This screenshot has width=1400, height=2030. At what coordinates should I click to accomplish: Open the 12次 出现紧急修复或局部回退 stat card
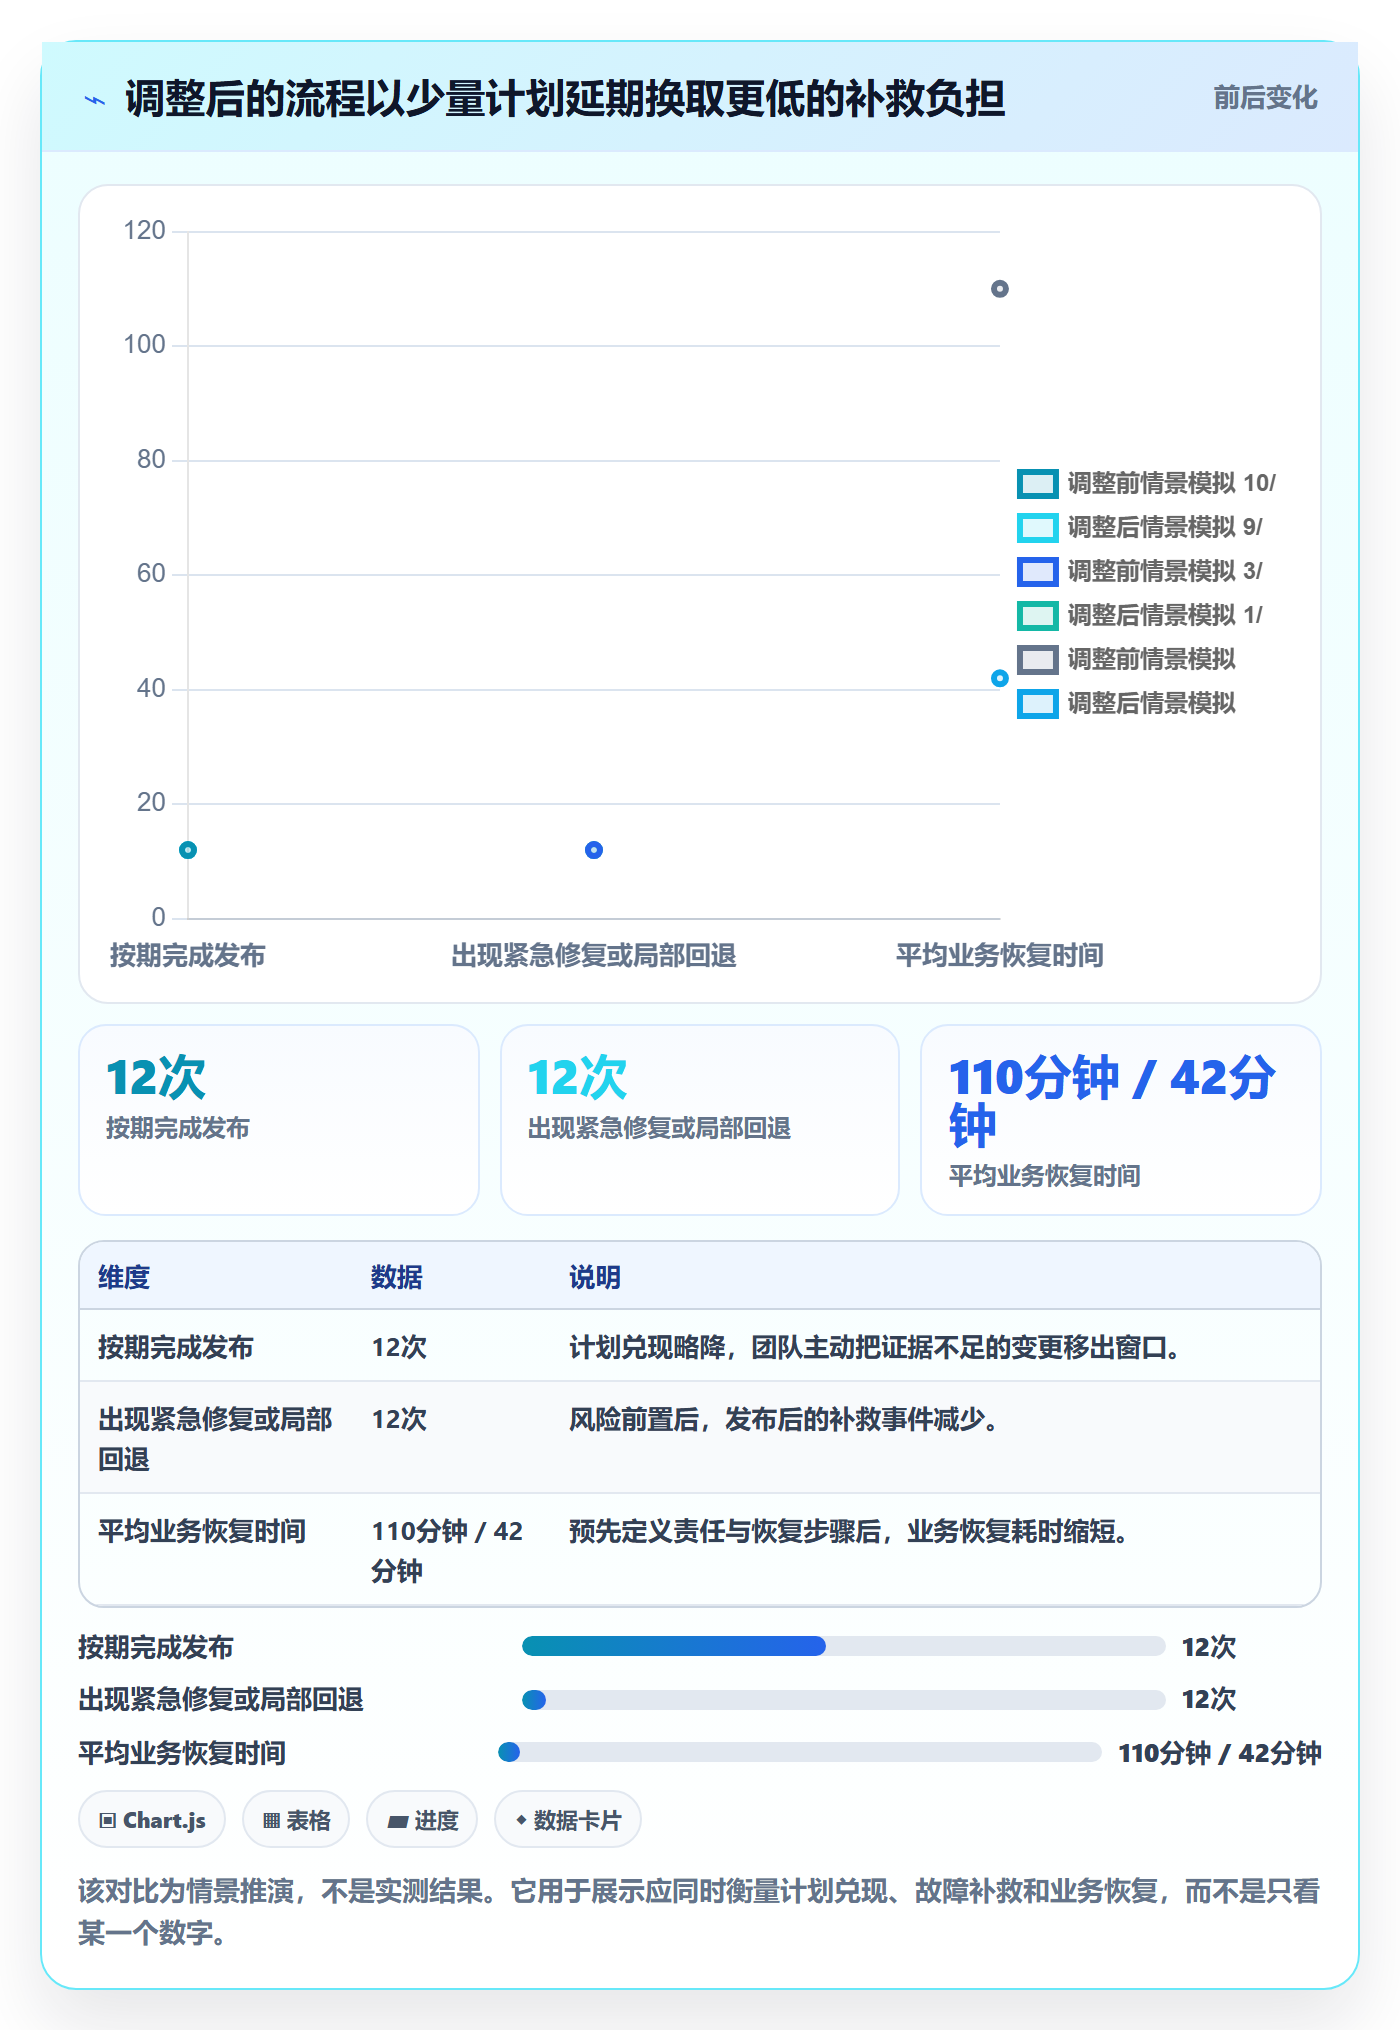pos(700,1120)
